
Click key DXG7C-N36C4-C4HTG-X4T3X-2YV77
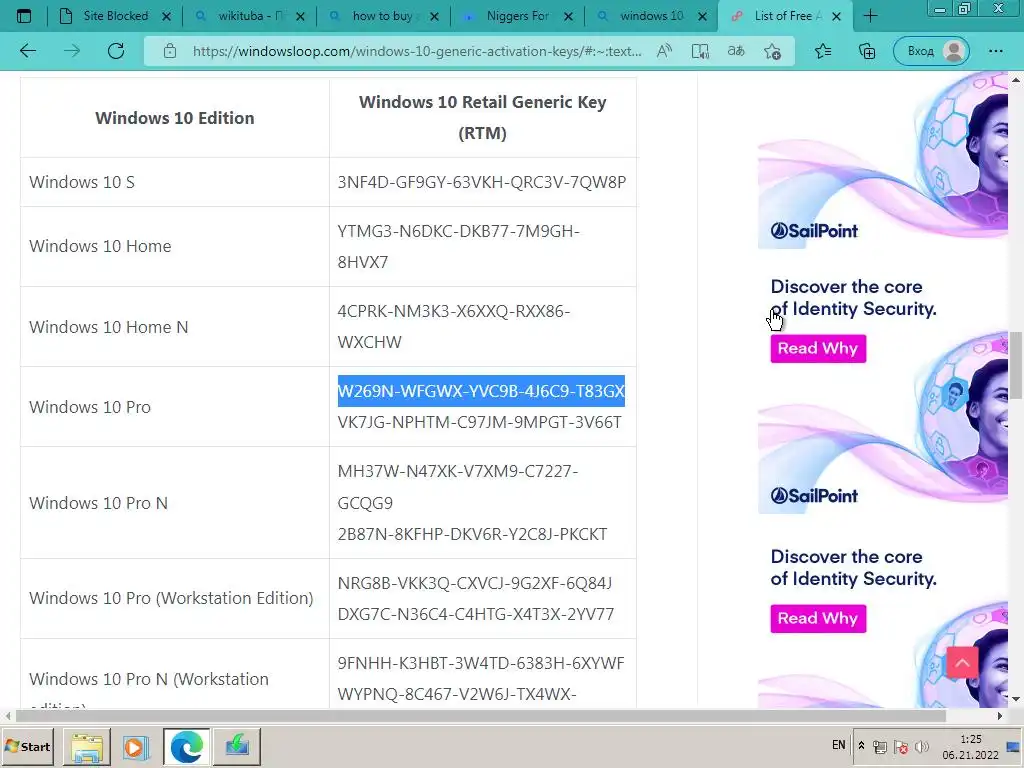pos(476,614)
